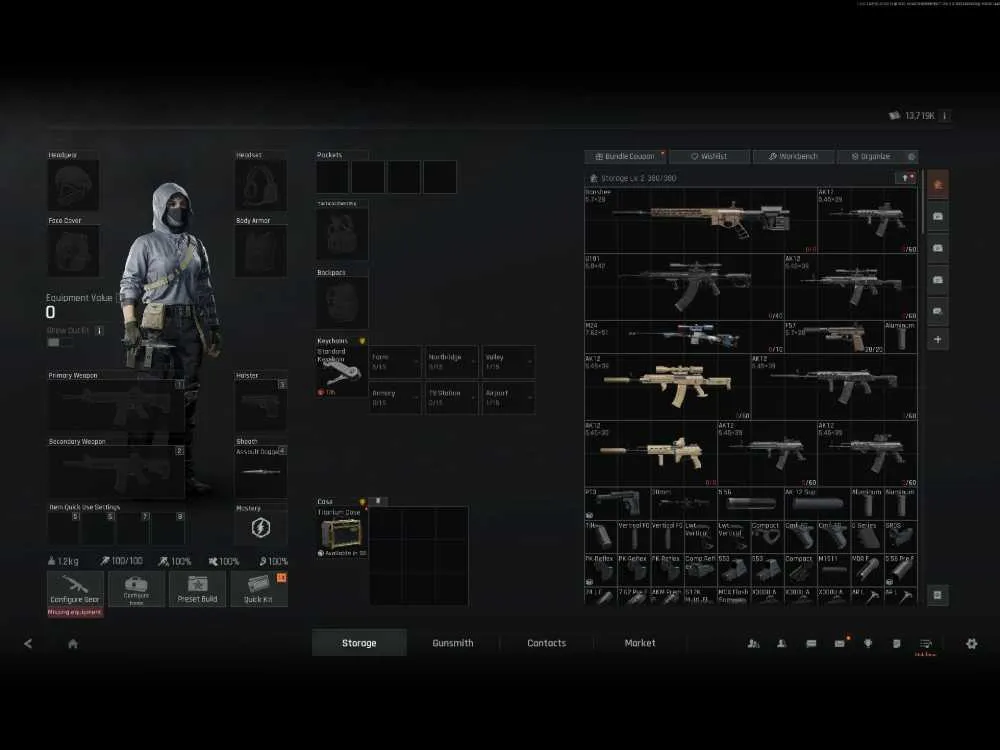Open the Wishlist

709,156
